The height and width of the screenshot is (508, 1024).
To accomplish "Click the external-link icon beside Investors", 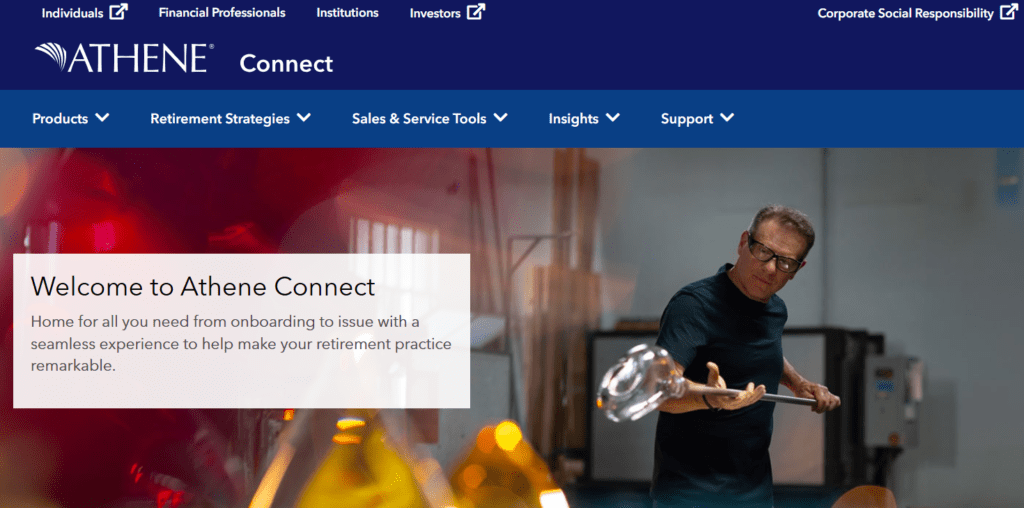I will (x=476, y=12).
